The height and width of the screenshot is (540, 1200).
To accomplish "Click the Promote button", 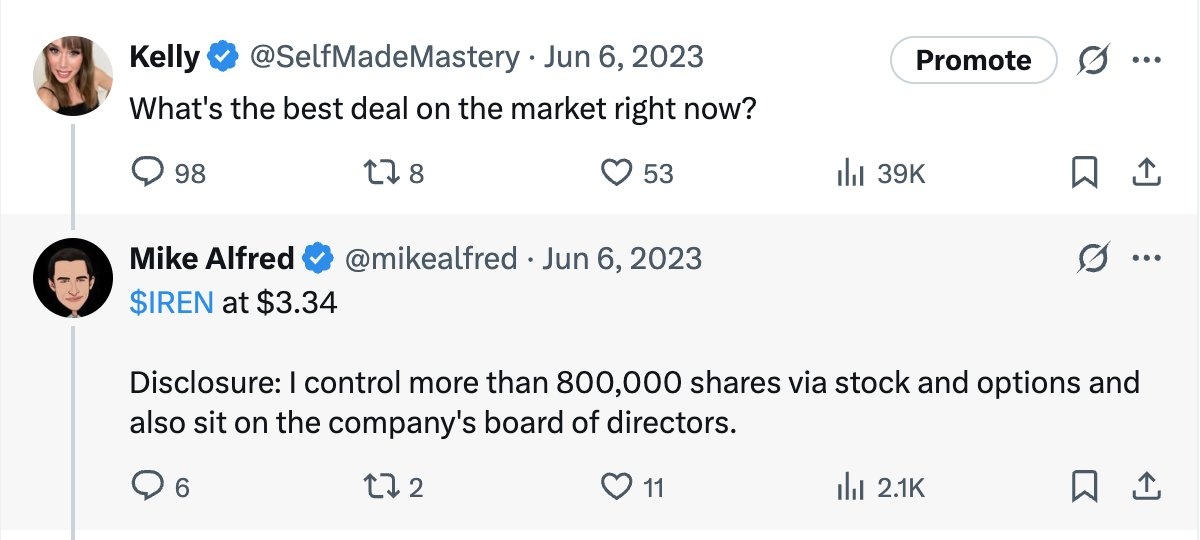I will [x=973, y=60].
